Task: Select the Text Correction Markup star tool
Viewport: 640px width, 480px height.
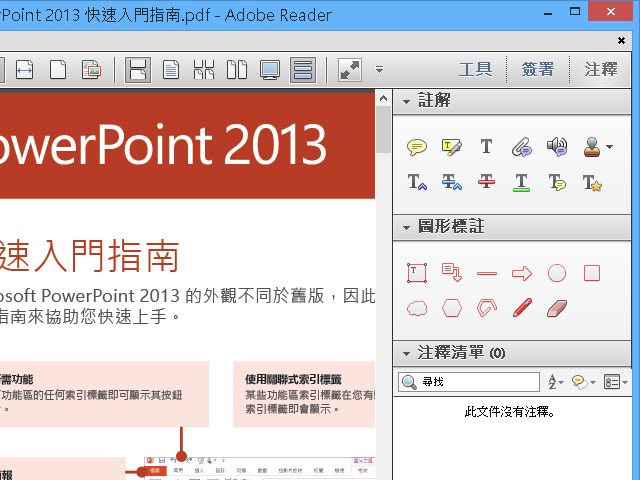Action: [592, 182]
